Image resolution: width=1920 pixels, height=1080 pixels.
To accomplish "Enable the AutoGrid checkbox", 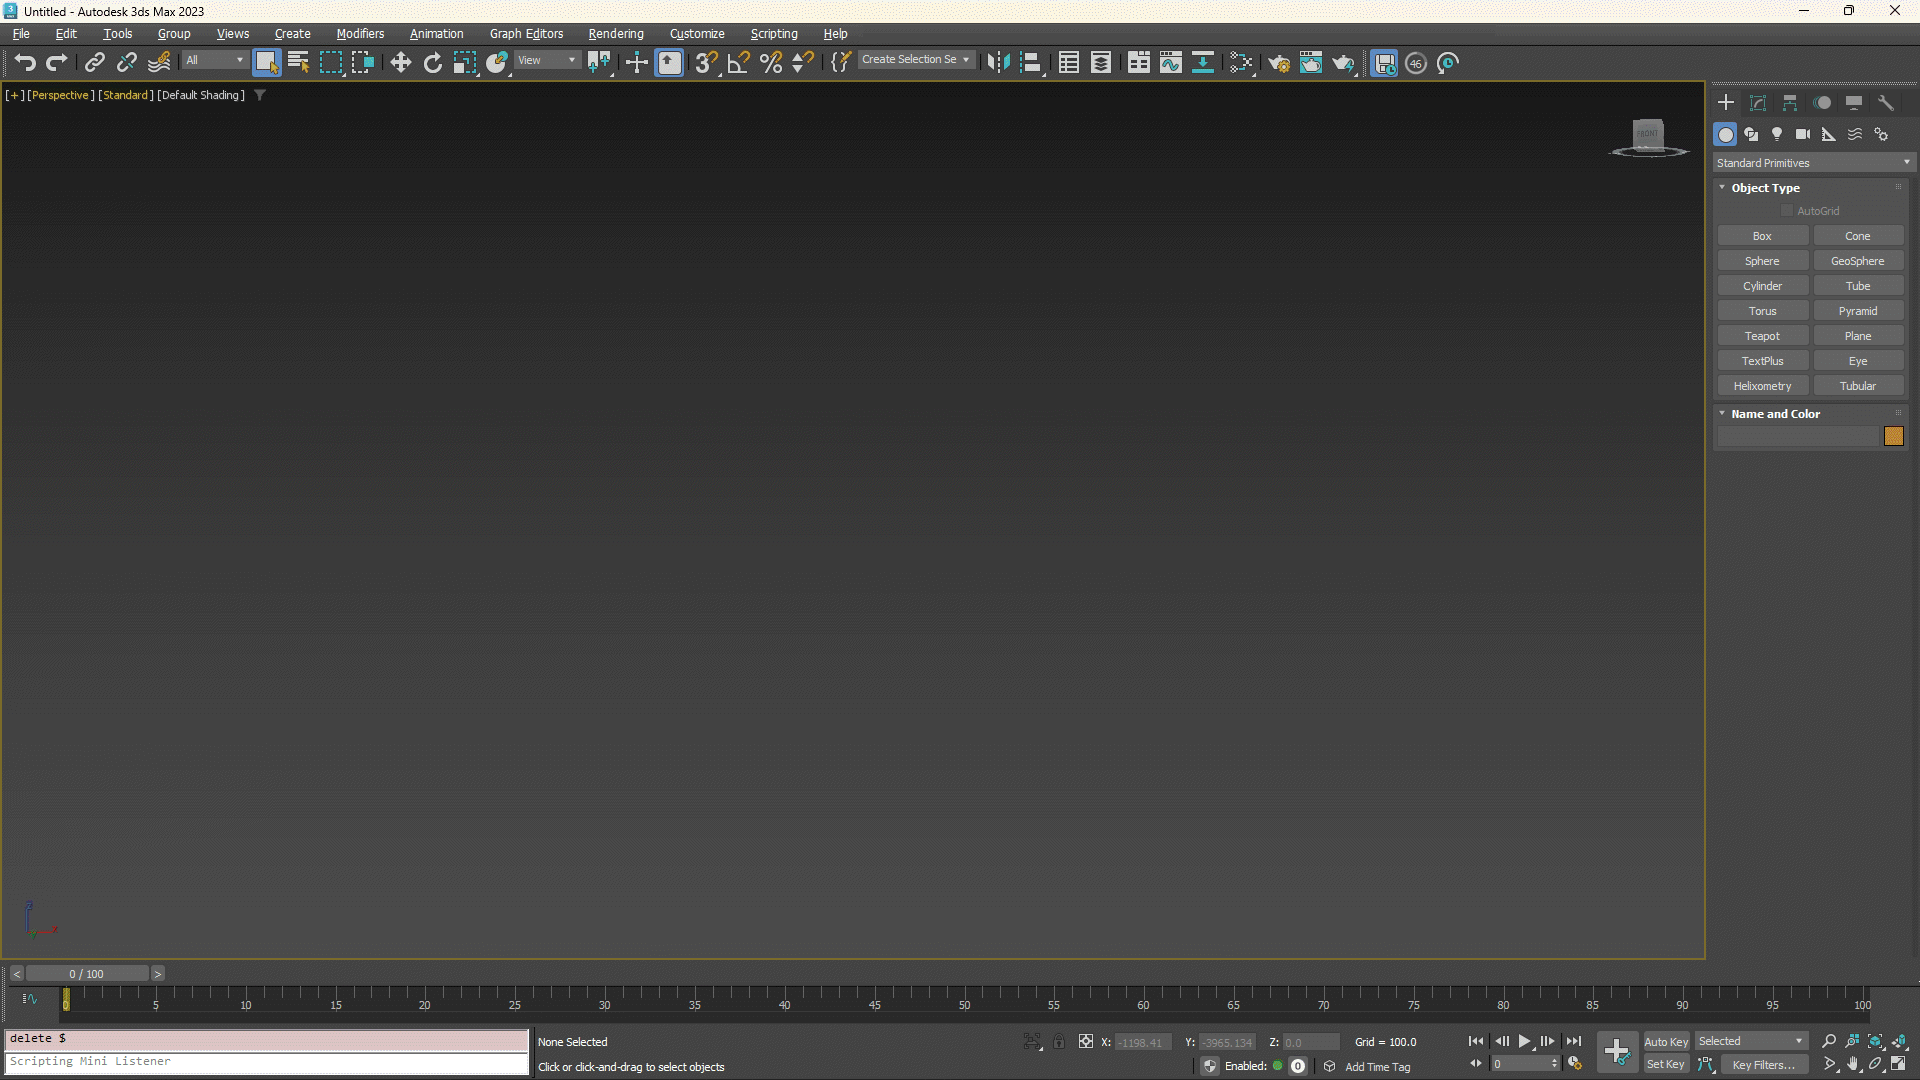I will point(1788,211).
